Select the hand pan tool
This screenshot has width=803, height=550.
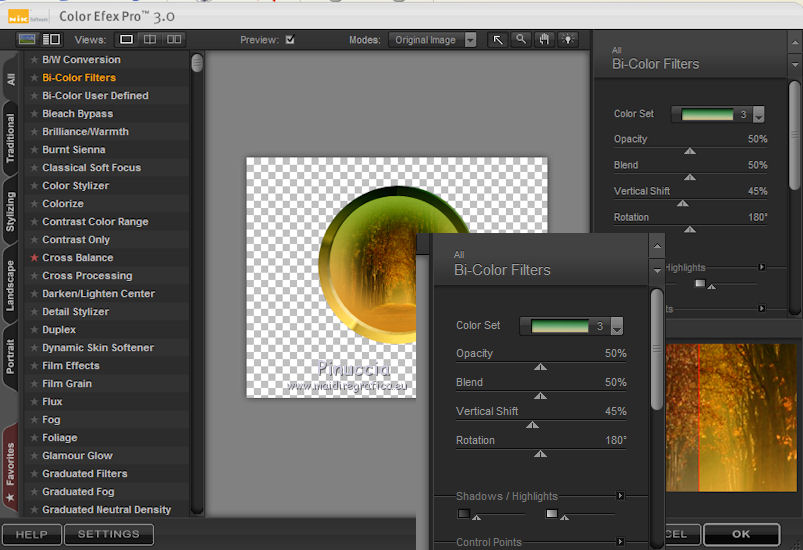pos(545,40)
